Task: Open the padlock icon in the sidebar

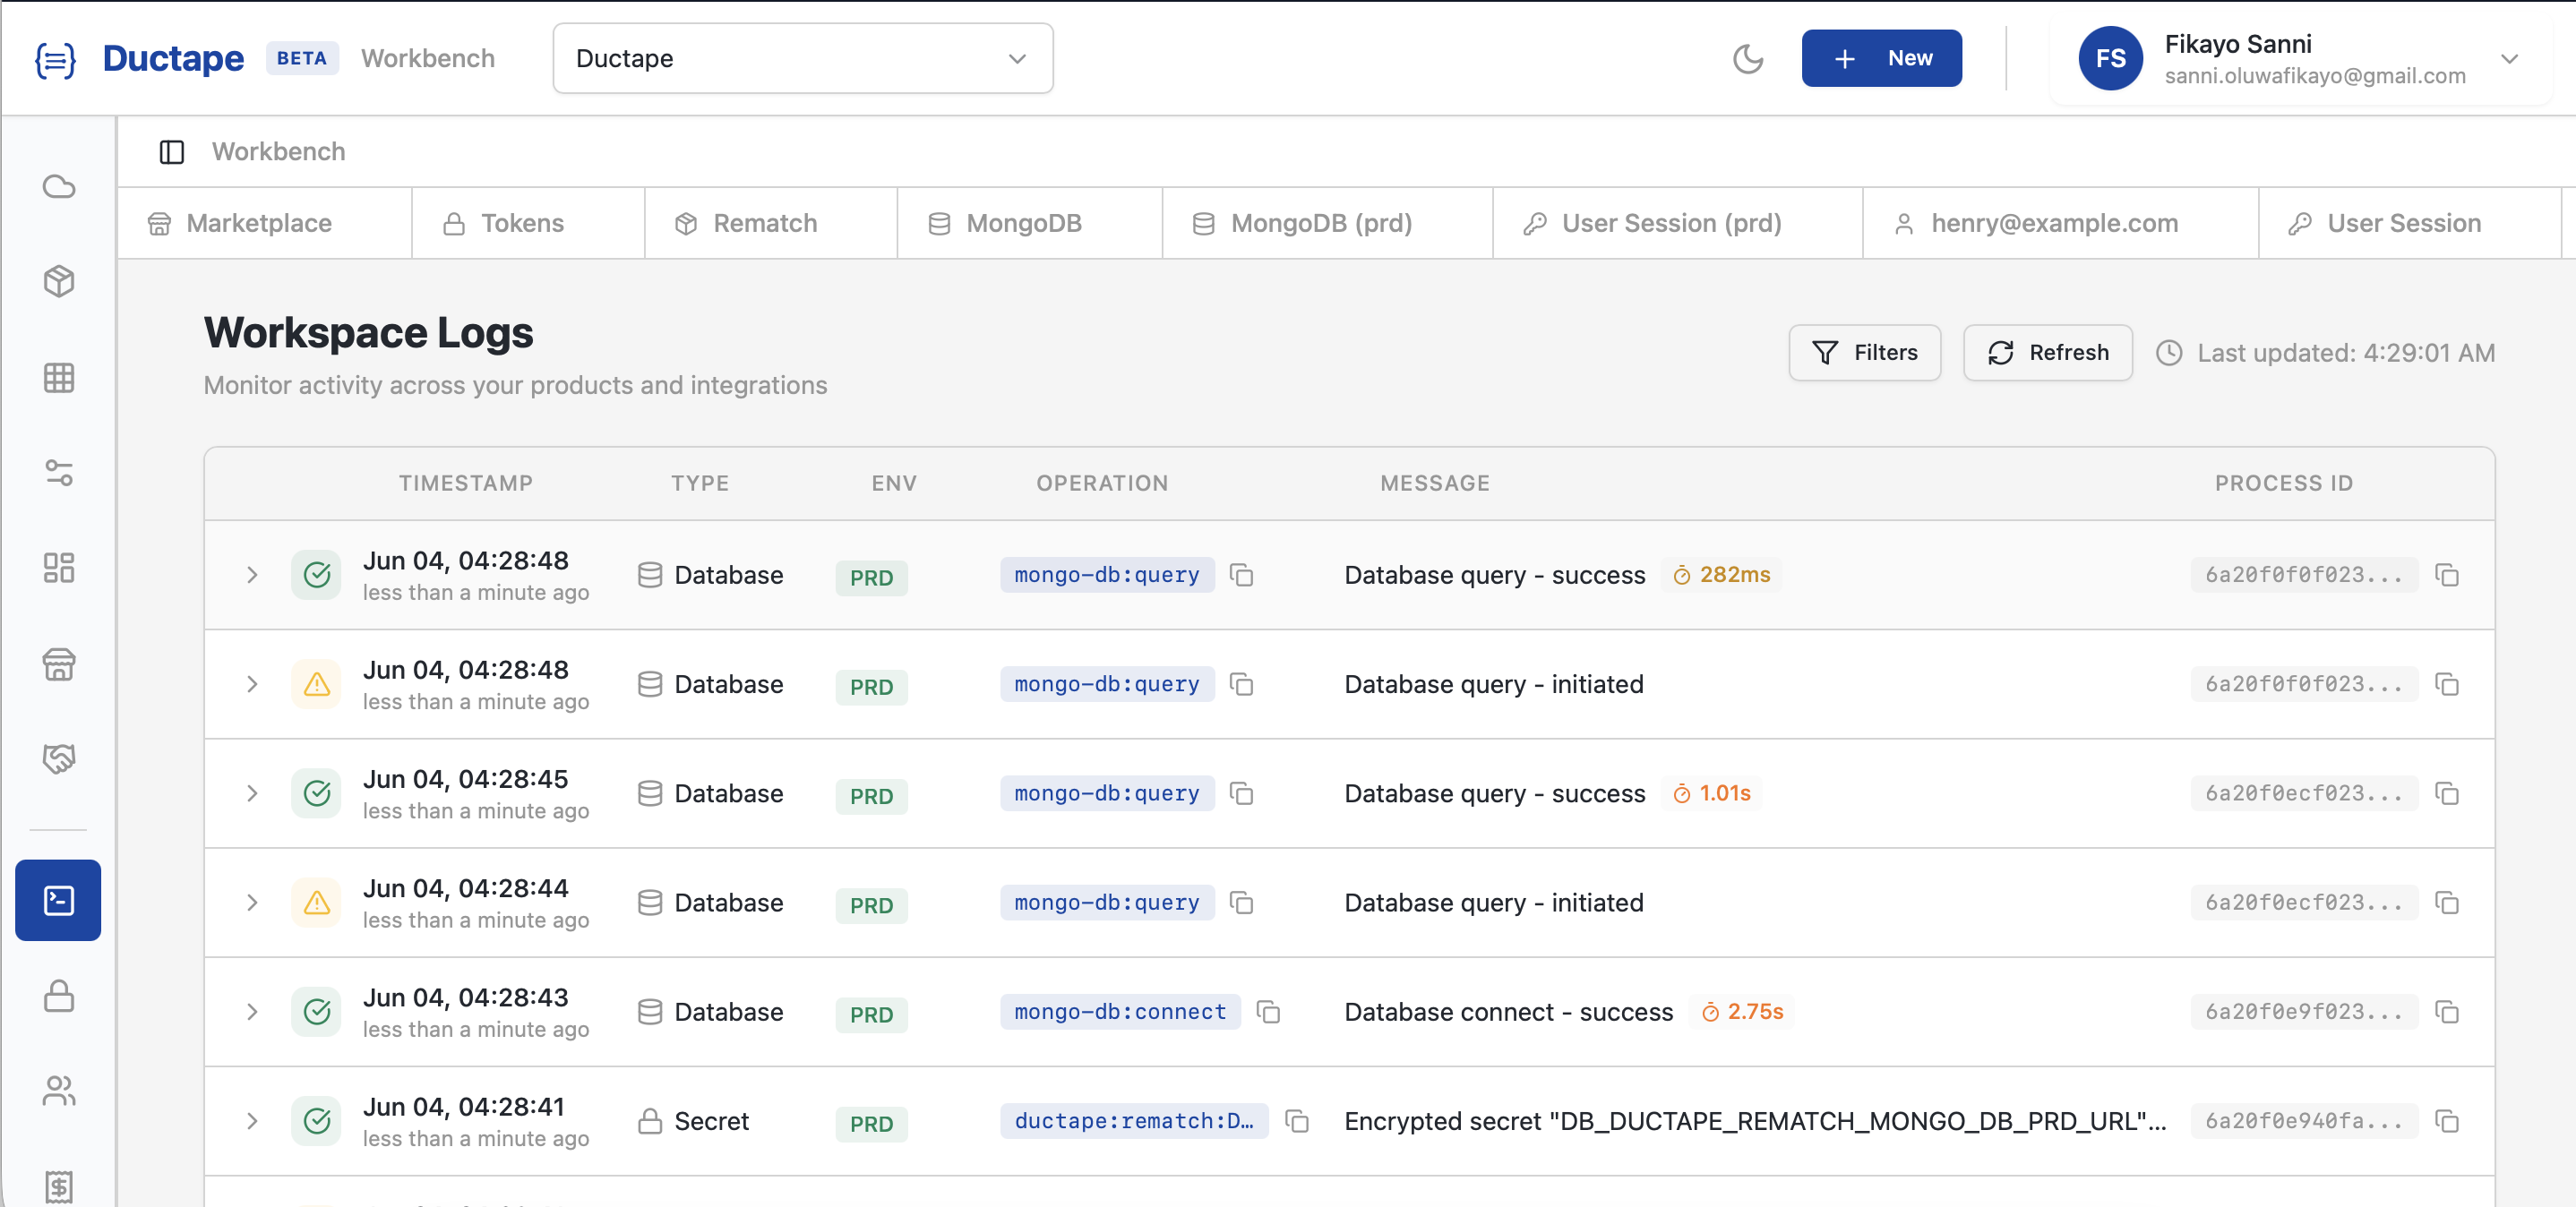Action: pos(59,996)
